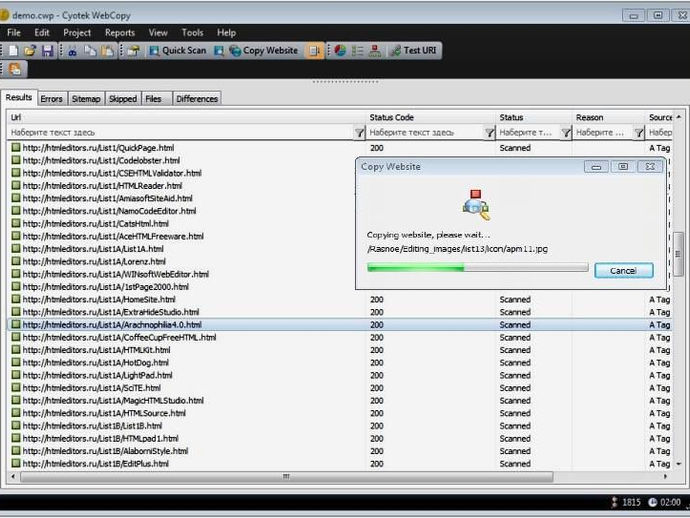This screenshot has height=518, width=690.
Task: Create a new project with the New icon
Action: coord(13,51)
